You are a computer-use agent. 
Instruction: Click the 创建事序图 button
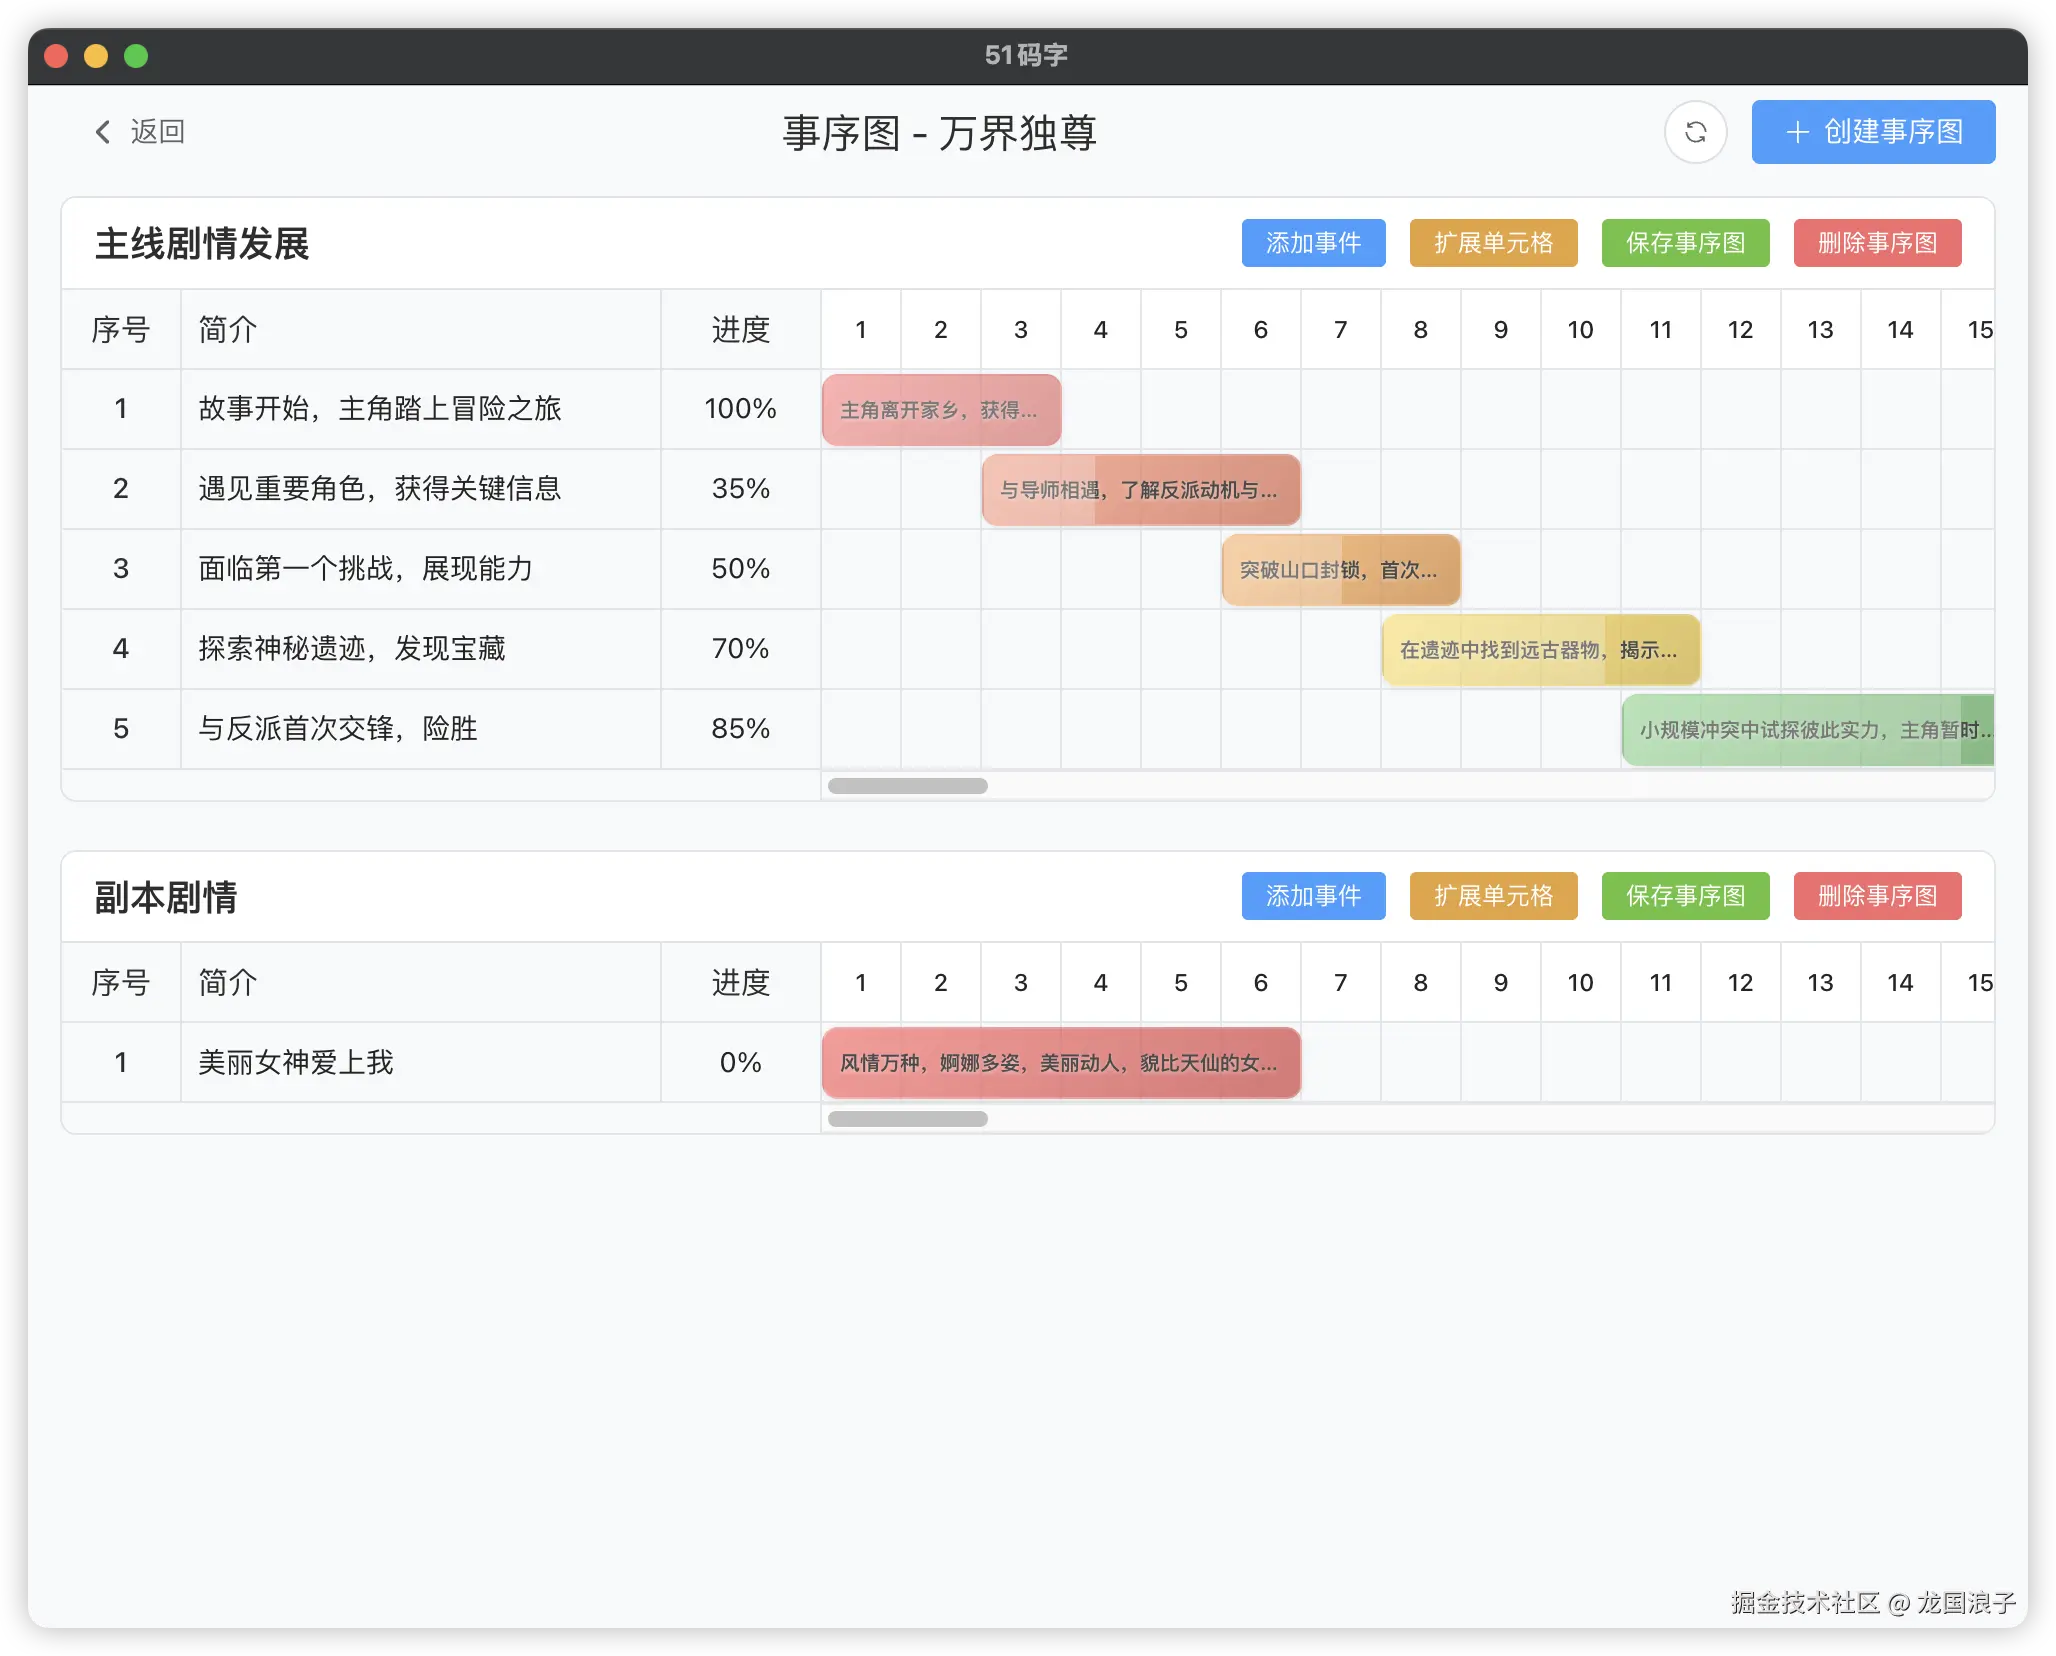[1873, 132]
